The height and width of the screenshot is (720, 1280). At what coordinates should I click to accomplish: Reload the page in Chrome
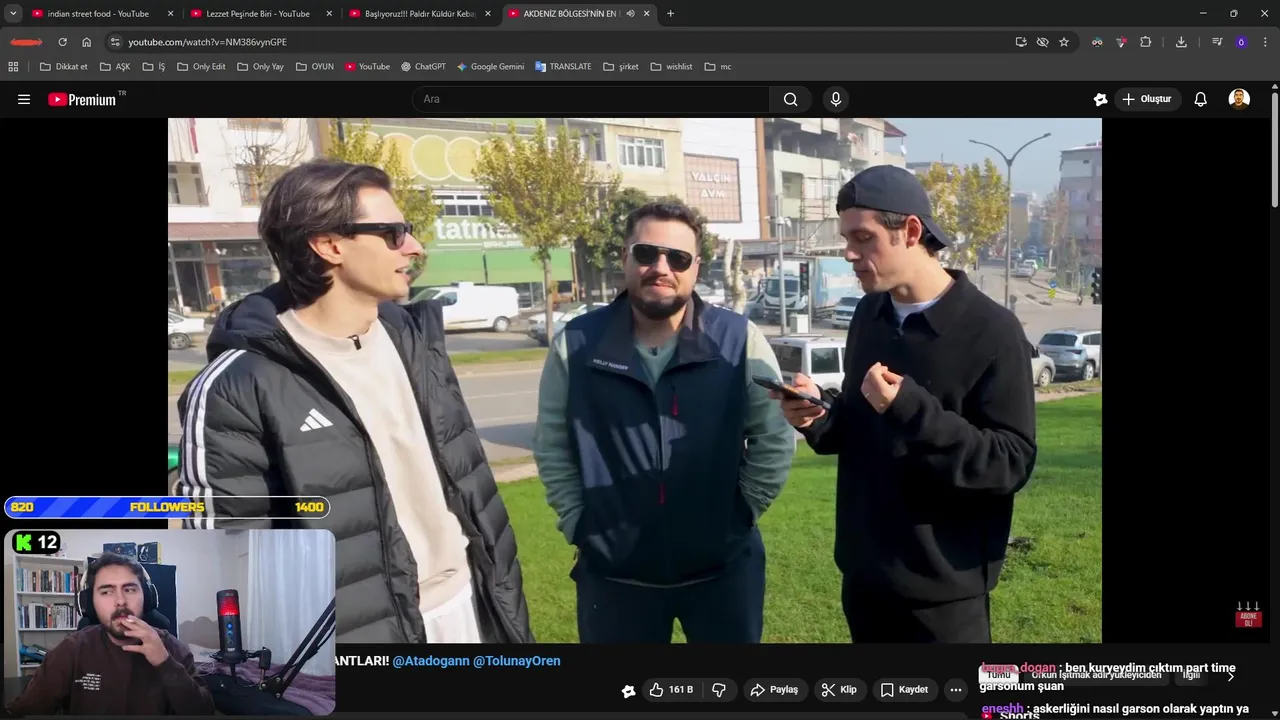[x=62, y=42]
